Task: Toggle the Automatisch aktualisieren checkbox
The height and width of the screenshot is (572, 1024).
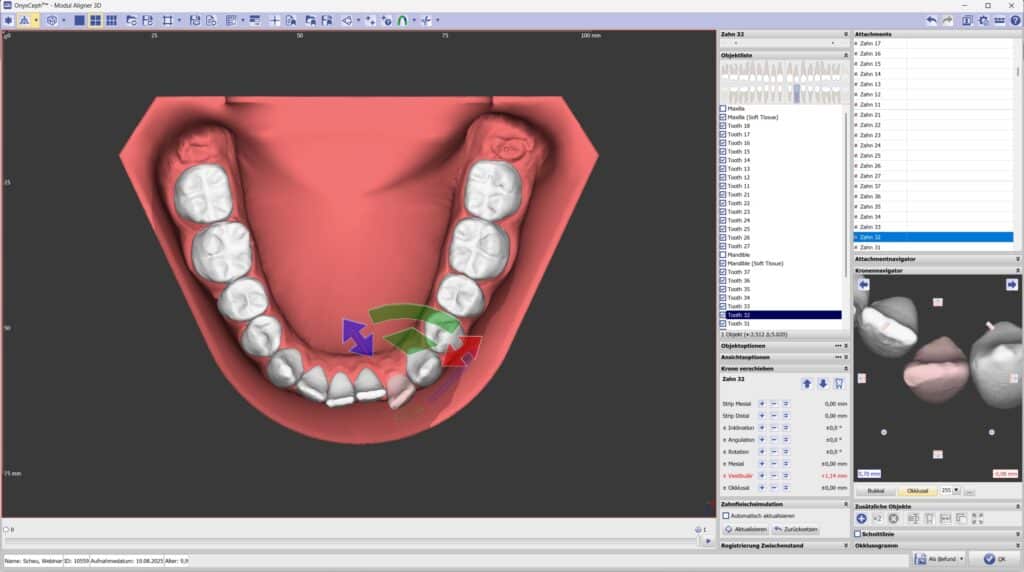Action: (x=726, y=516)
